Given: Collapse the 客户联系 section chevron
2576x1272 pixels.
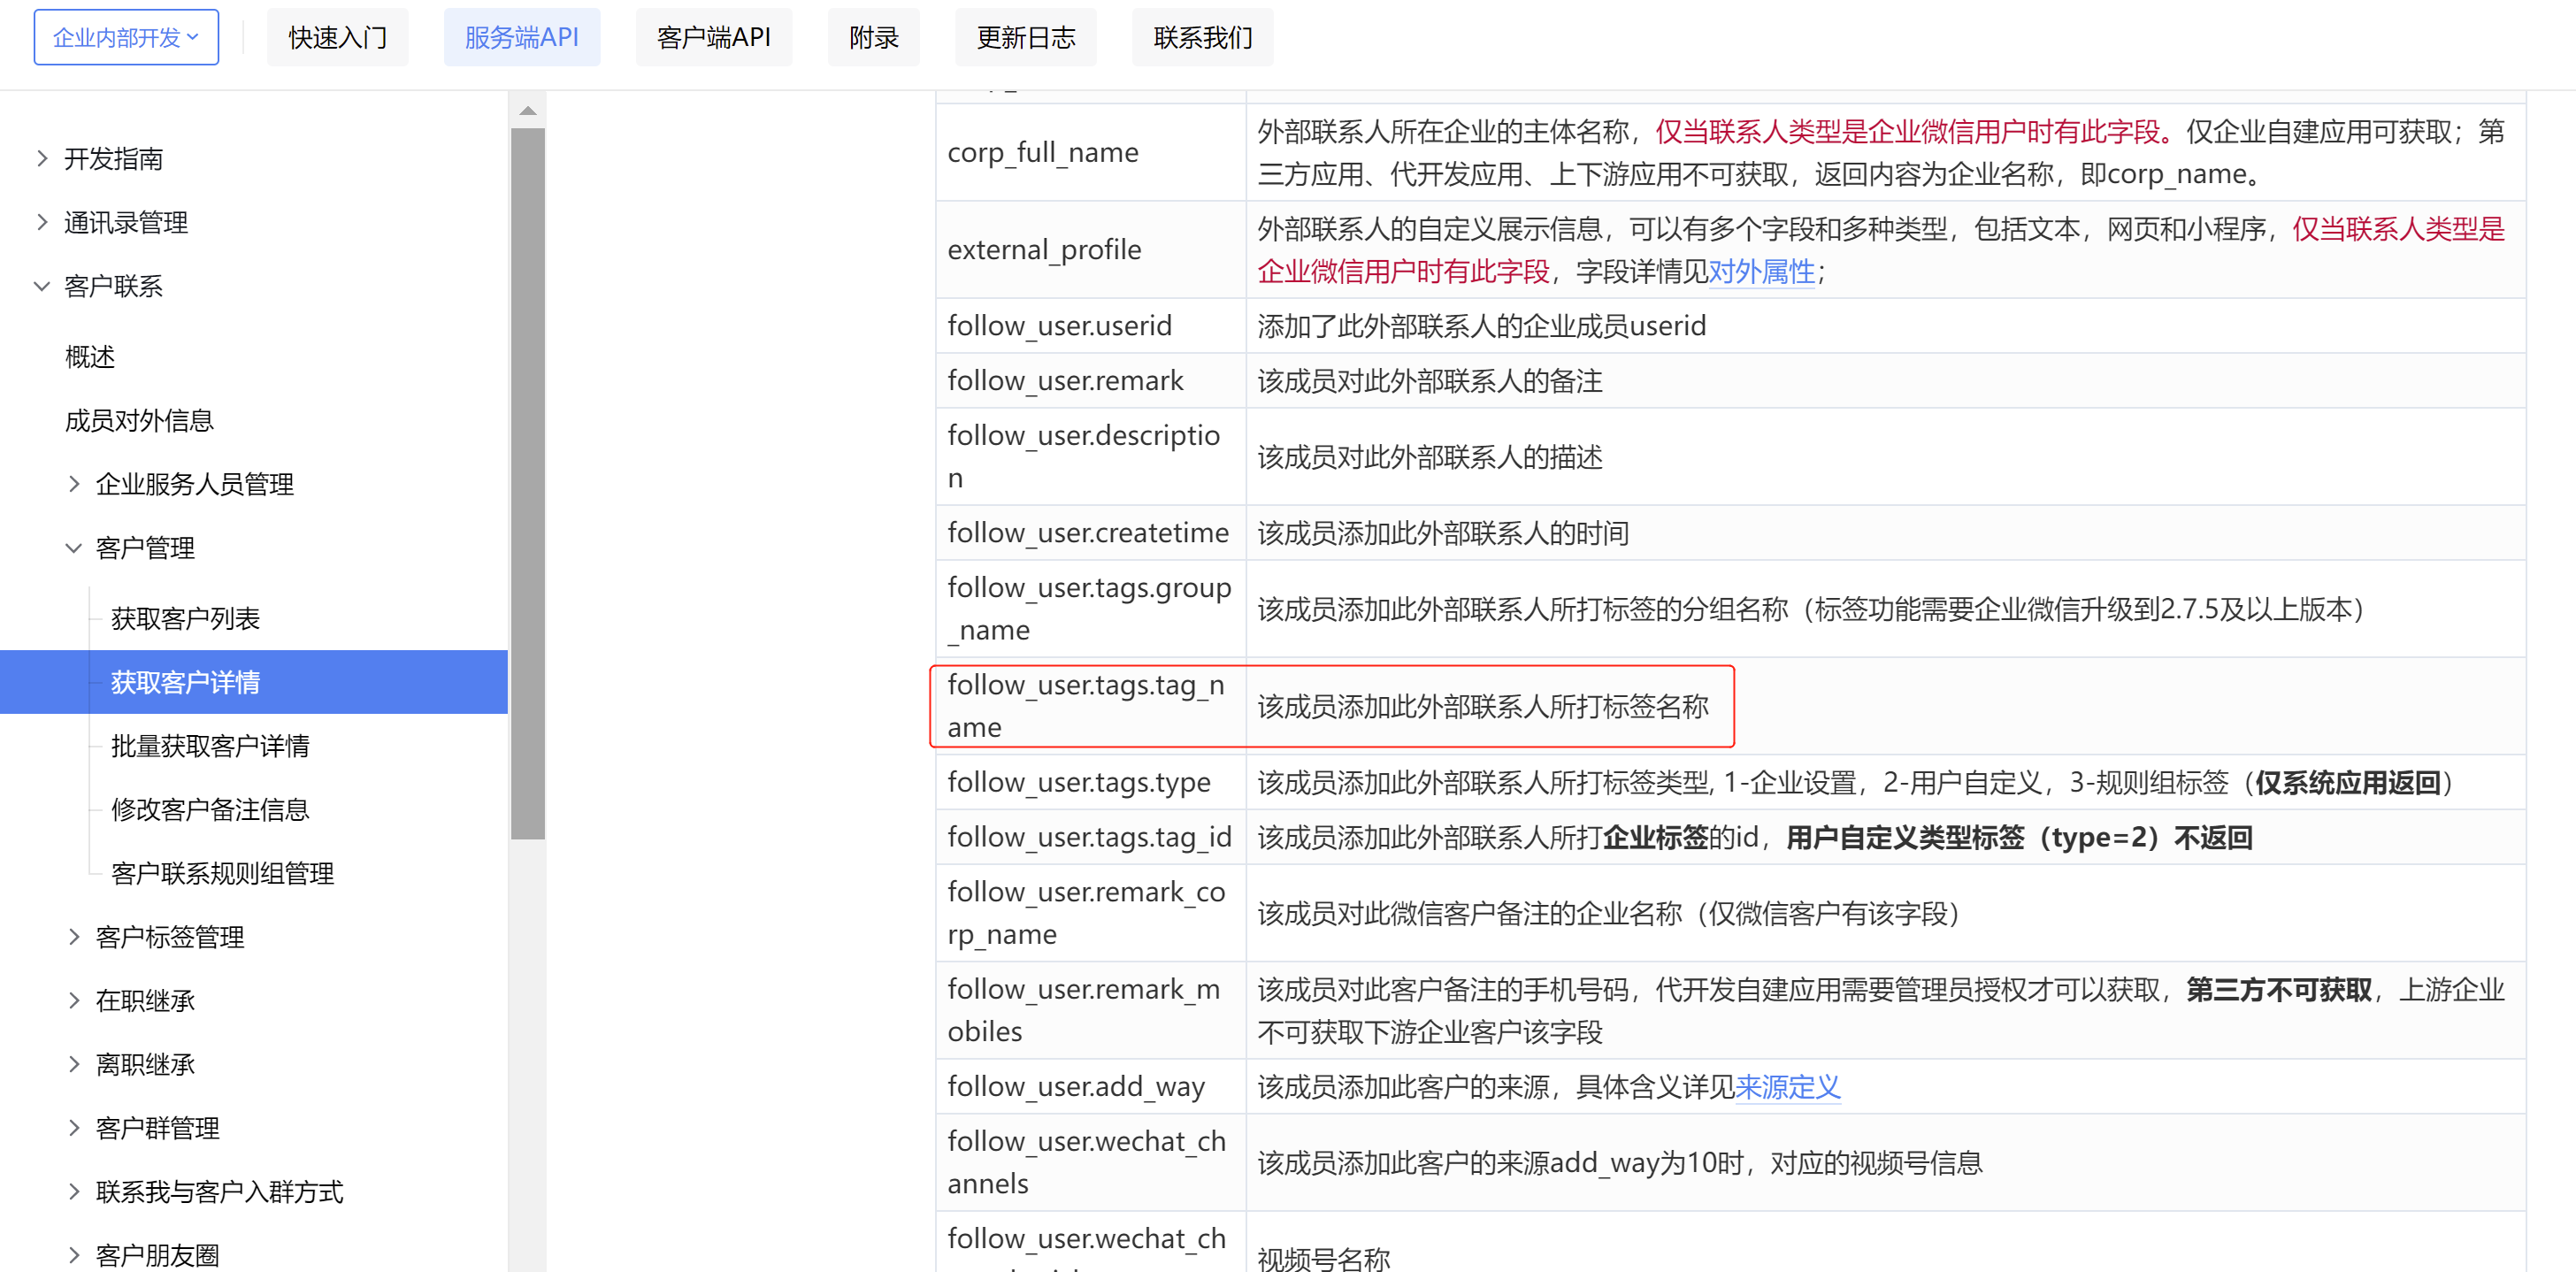Looking at the screenshot, I should (x=42, y=286).
